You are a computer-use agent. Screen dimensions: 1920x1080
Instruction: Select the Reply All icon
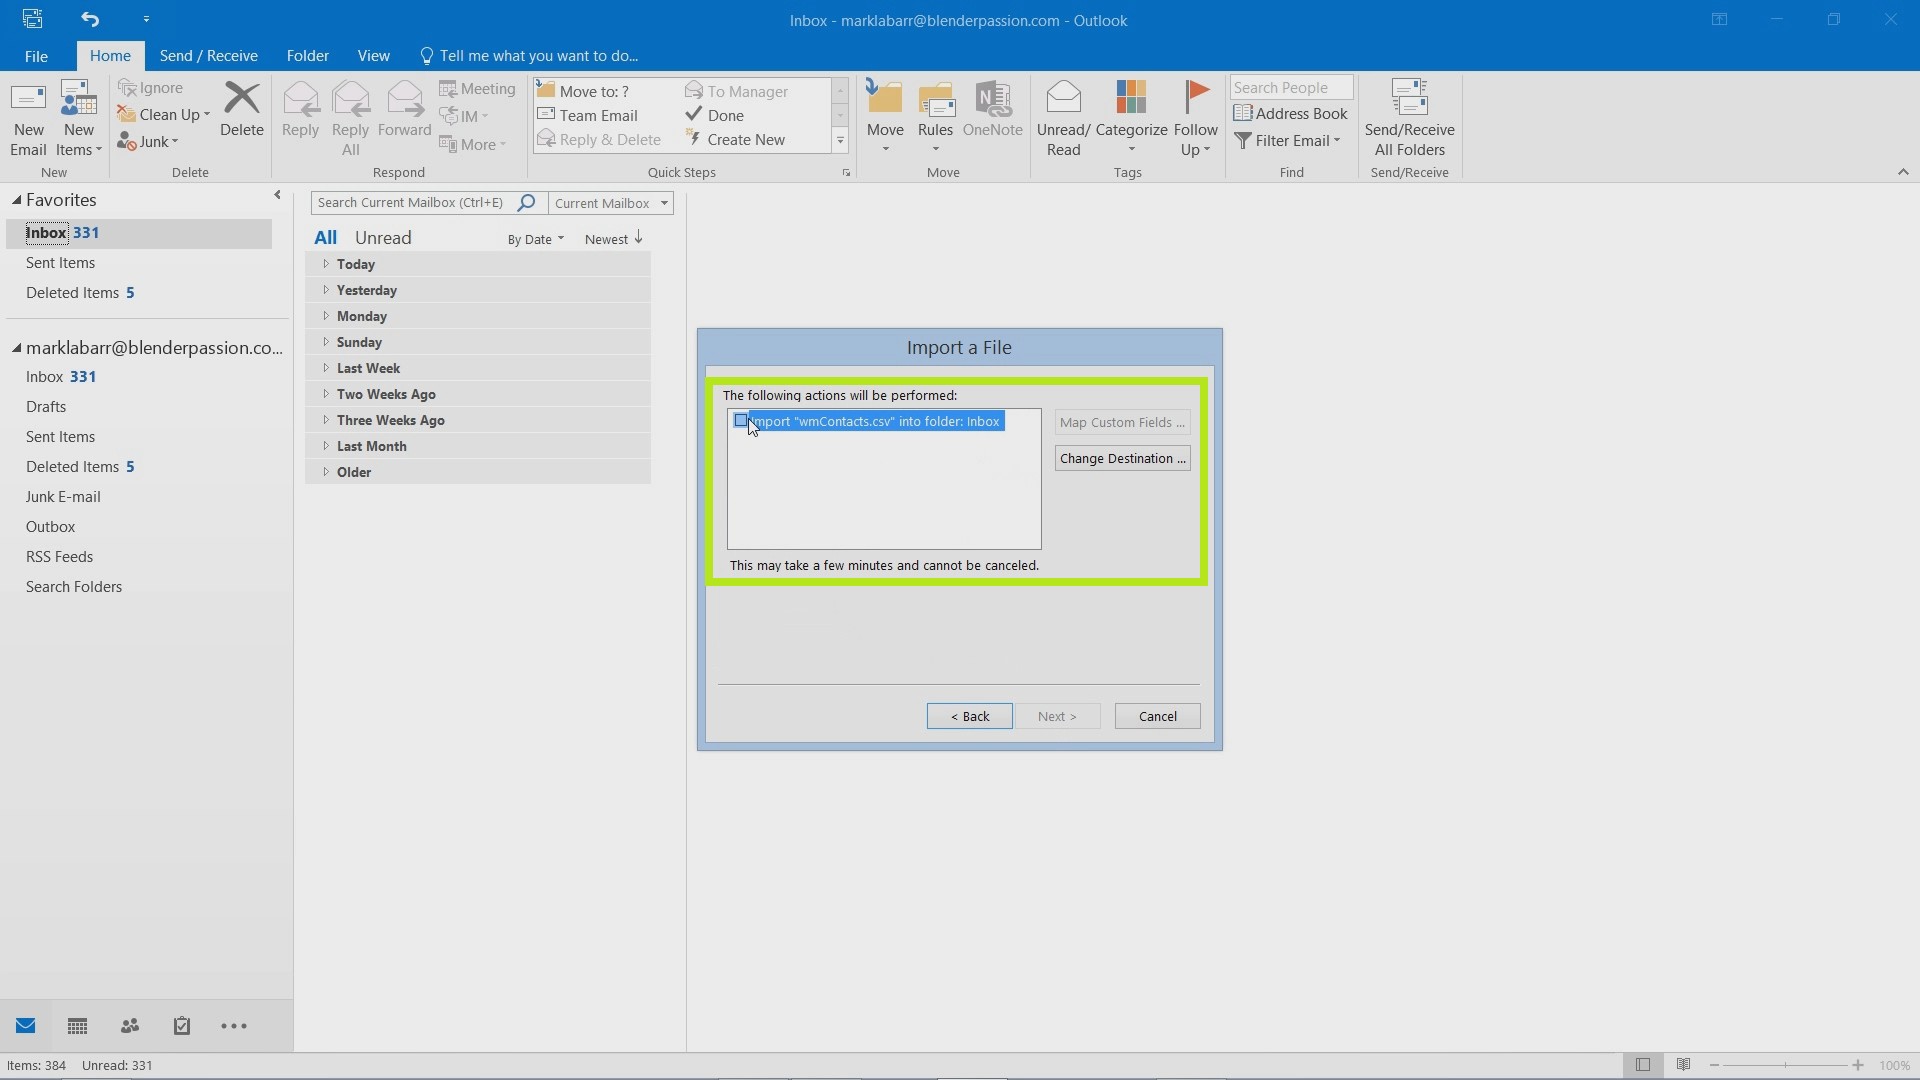pos(349,116)
